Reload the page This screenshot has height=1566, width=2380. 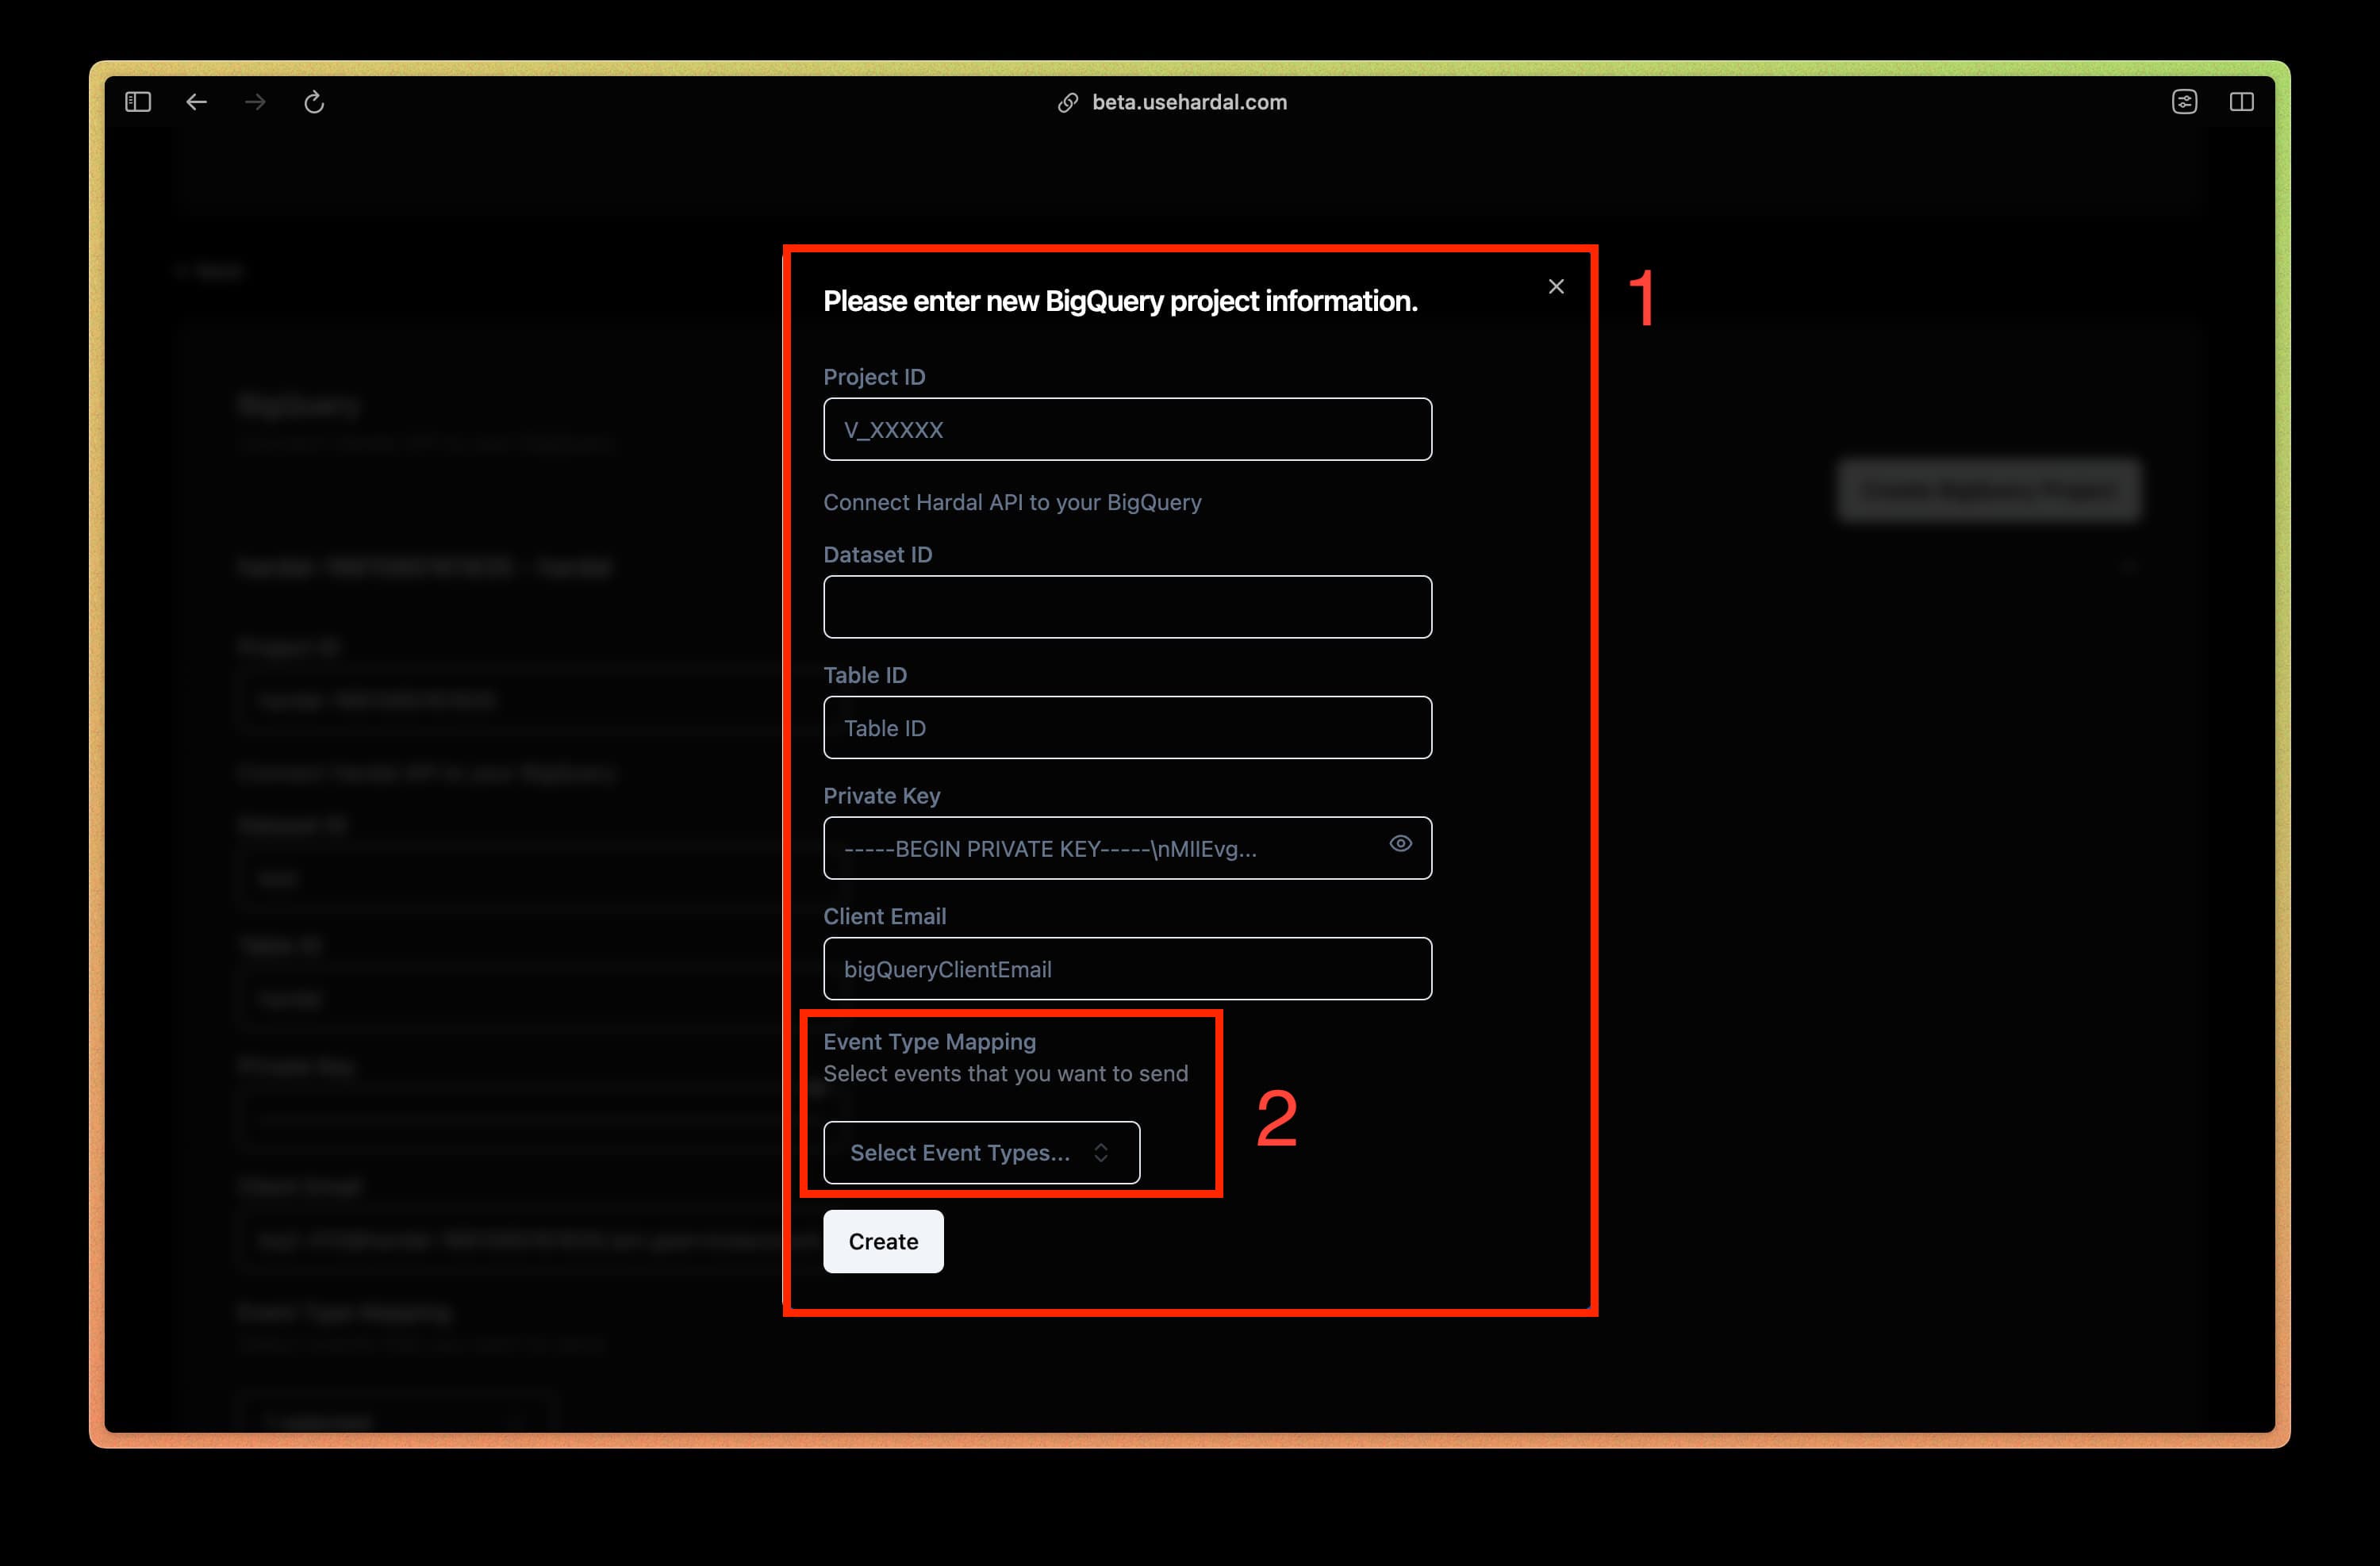click(x=314, y=102)
